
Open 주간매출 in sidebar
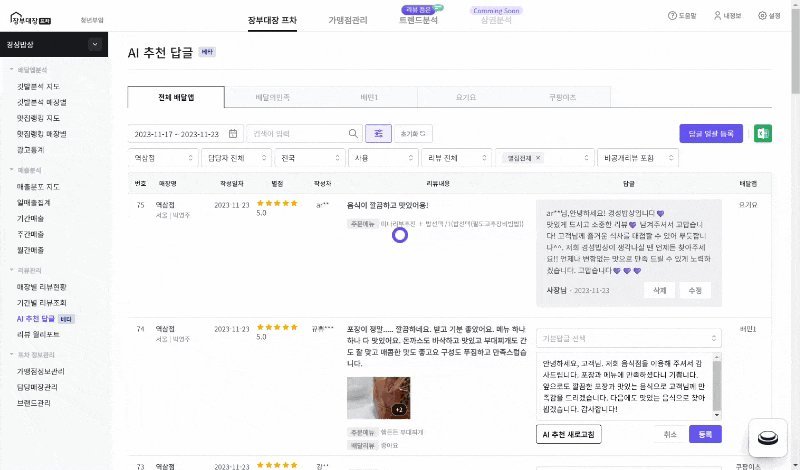pyautogui.click(x=31, y=234)
